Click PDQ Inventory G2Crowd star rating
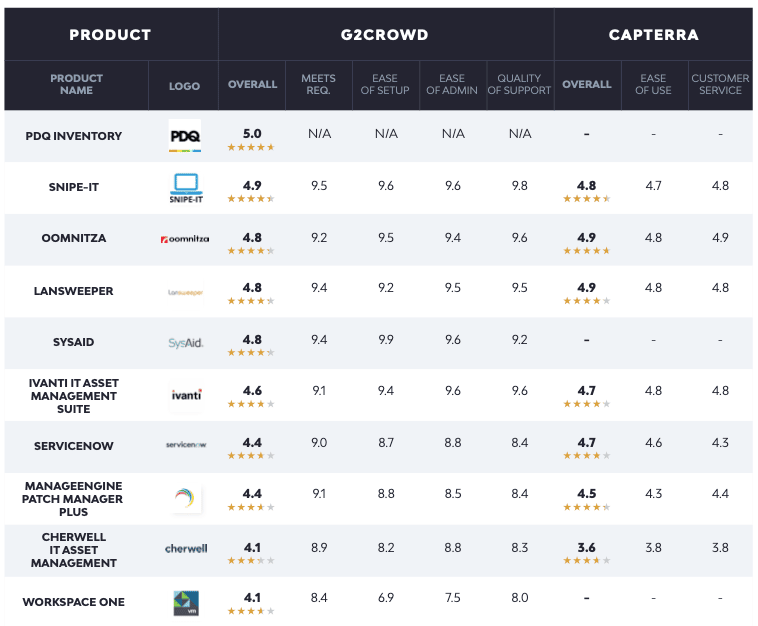The width and height of the screenshot is (758, 626). [251, 147]
